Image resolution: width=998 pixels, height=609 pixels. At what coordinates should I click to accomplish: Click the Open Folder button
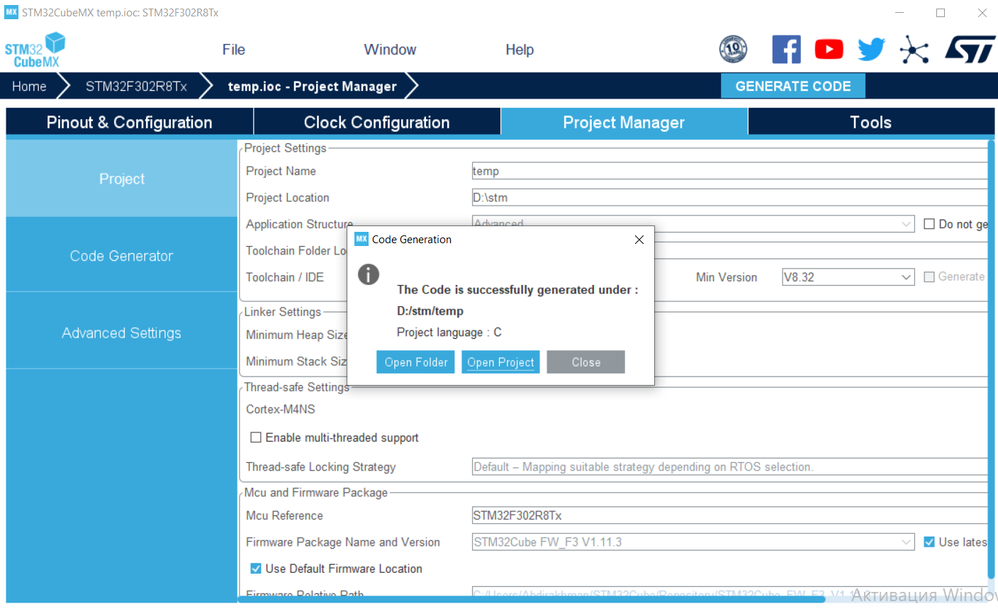[x=416, y=362]
